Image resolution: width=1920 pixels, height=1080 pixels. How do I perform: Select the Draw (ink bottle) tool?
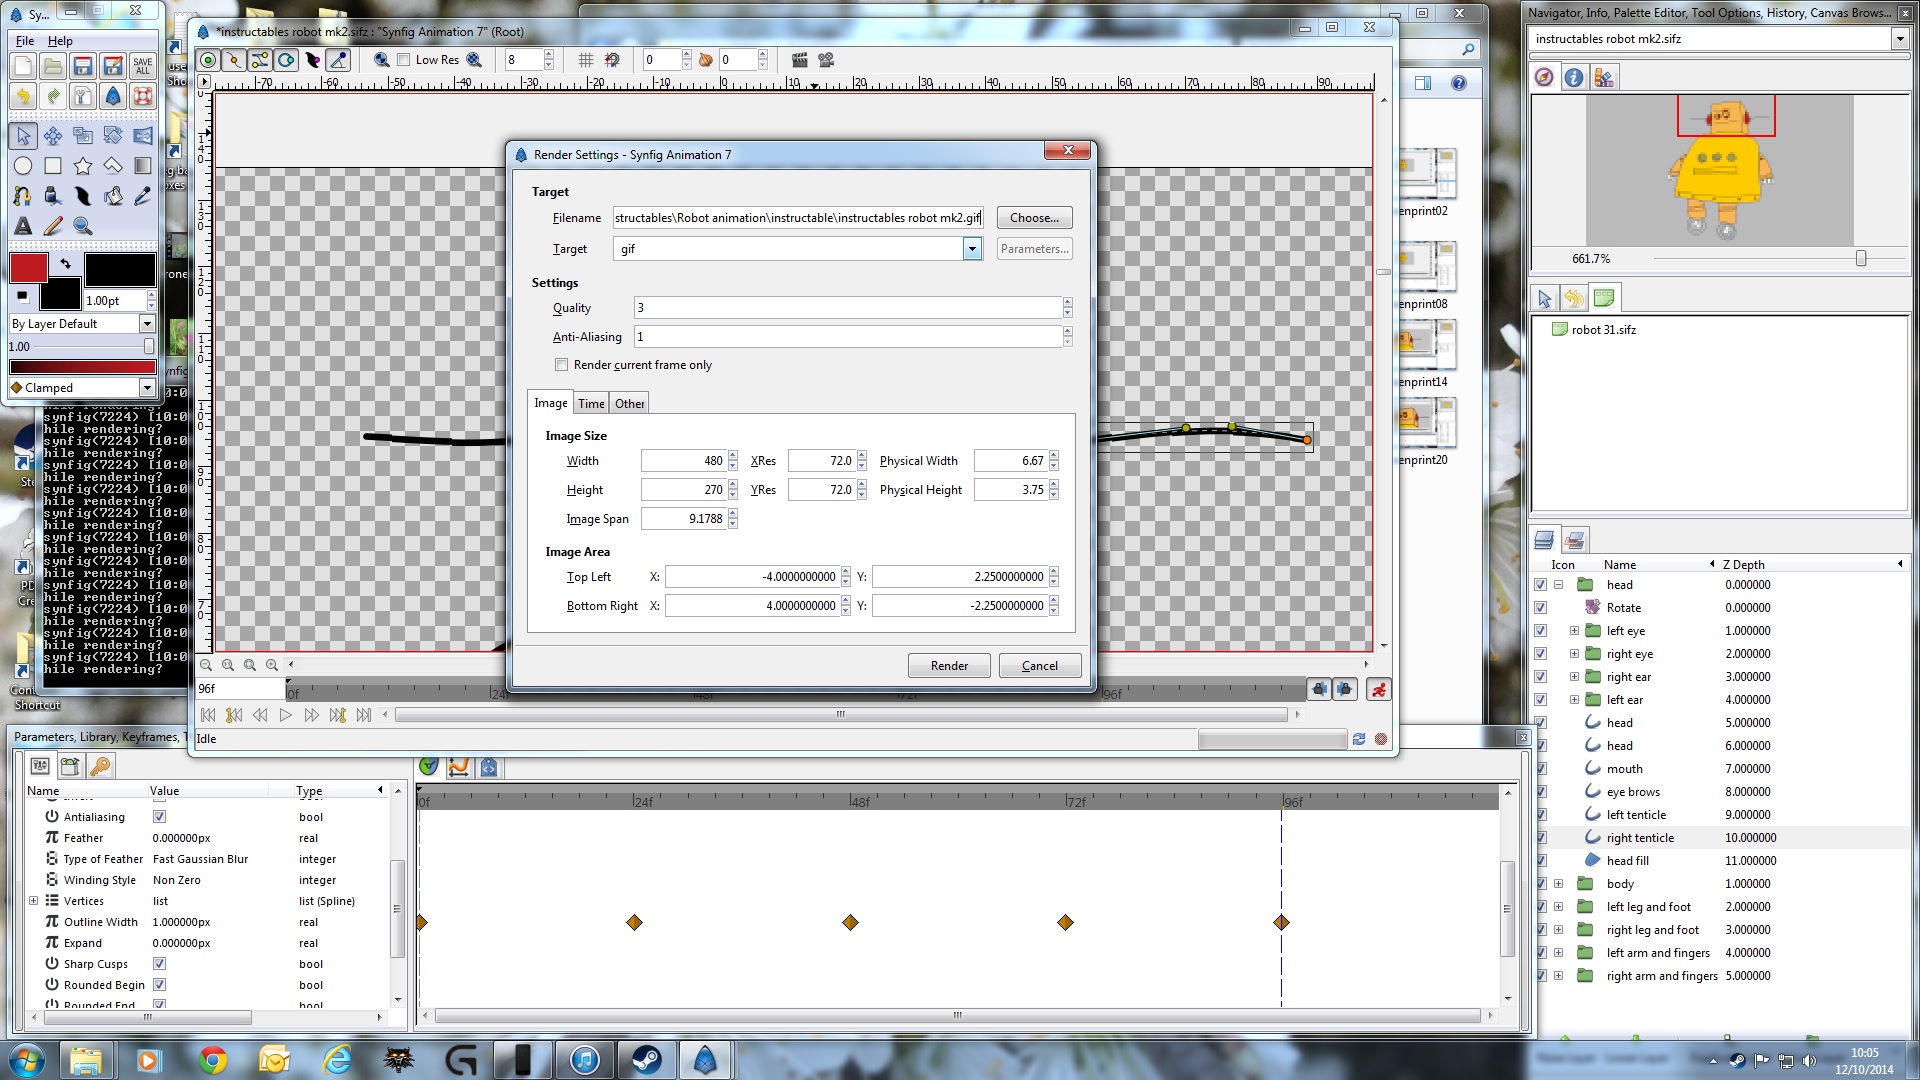(53, 196)
